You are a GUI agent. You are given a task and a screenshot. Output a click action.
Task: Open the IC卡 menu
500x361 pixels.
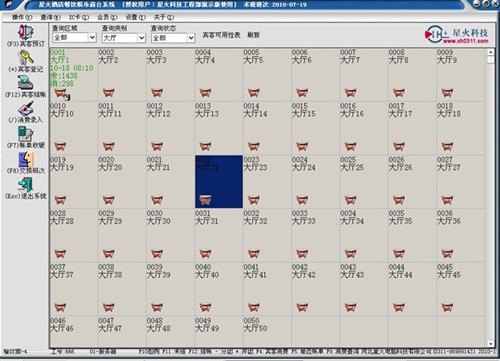pos(79,17)
